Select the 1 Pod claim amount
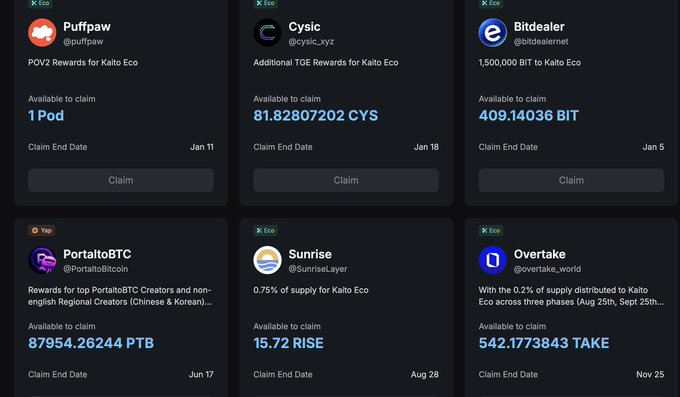This screenshot has height=397, width=680. tap(46, 115)
